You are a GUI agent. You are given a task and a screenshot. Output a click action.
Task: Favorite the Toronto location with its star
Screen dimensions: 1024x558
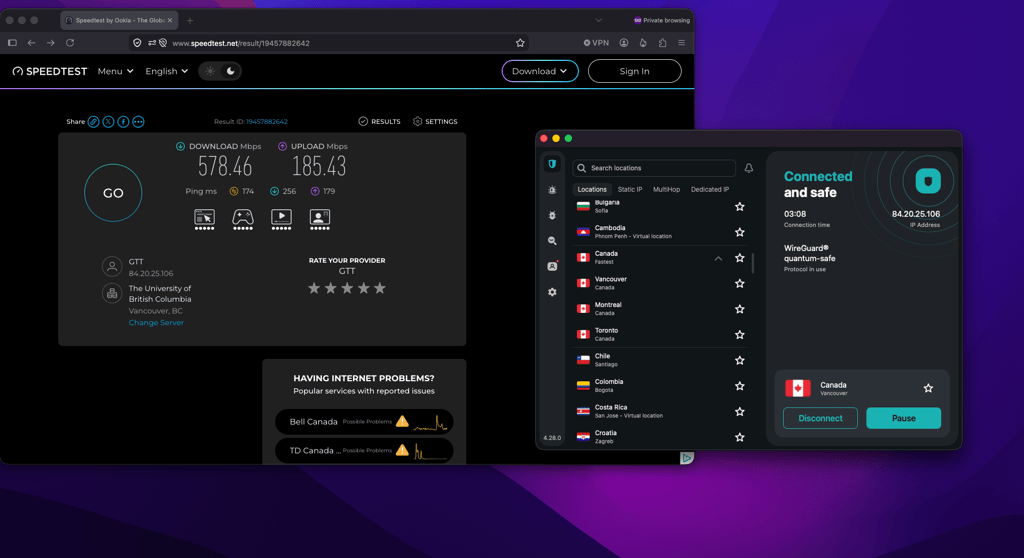[739, 335]
